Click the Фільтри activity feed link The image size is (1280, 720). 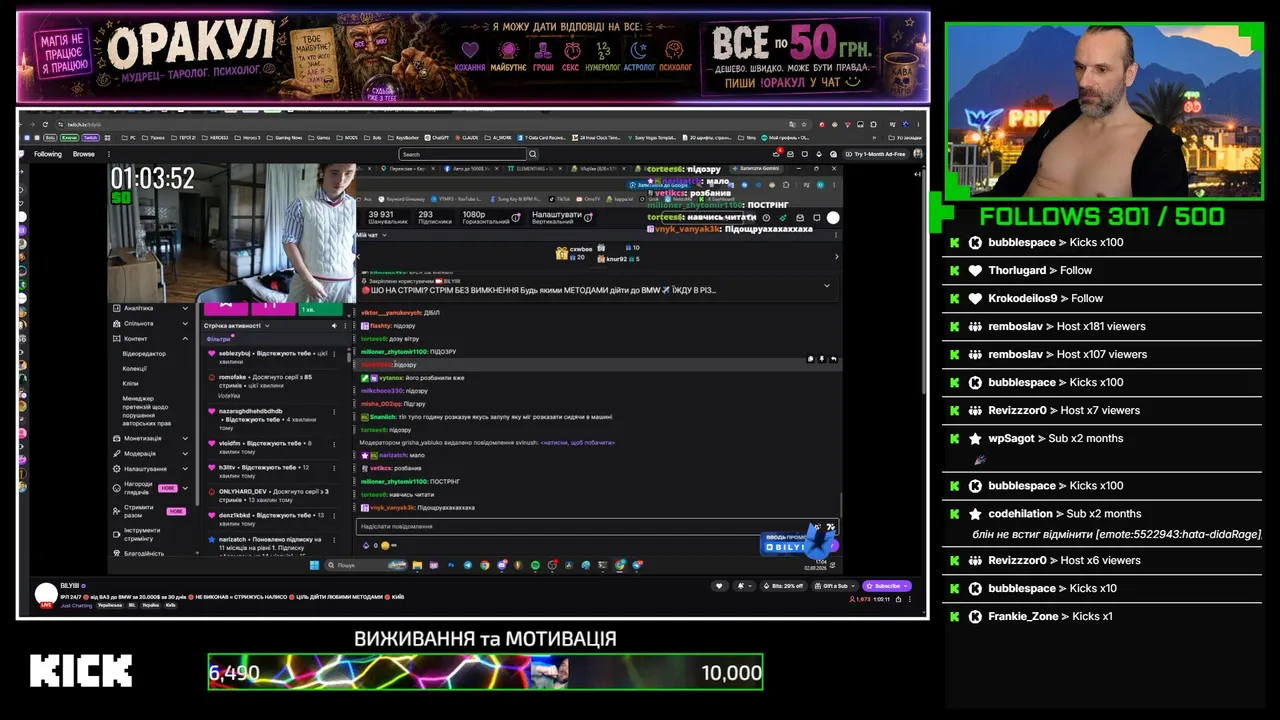pos(217,339)
